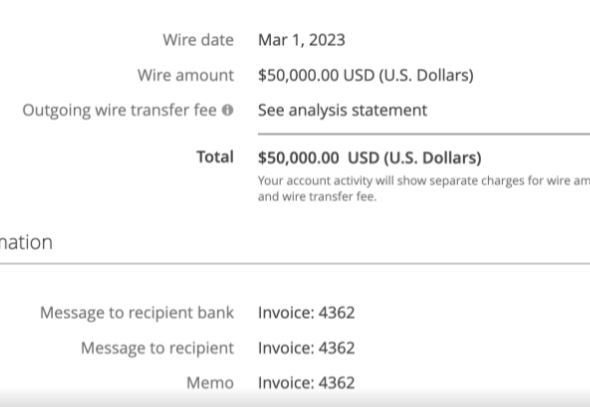Viewport: 590px width, 407px height.
Task: Click the See analysis statement text
Action: [342, 111]
